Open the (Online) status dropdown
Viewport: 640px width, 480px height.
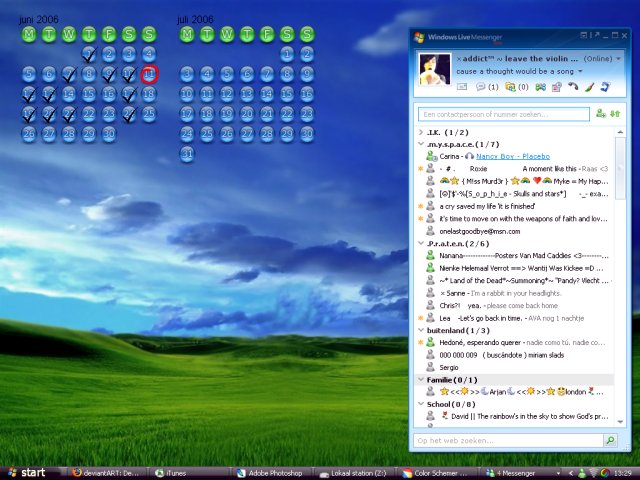603,59
